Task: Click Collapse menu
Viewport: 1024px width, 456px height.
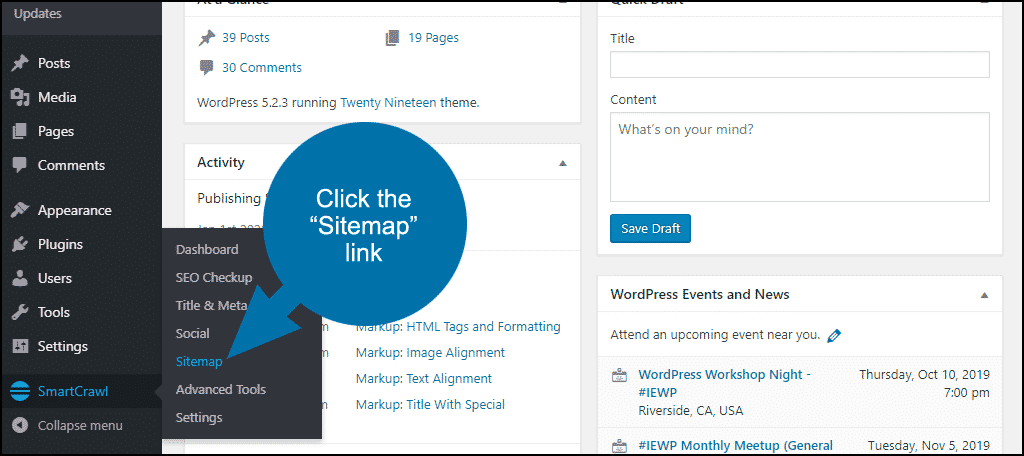Action: click(x=80, y=425)
